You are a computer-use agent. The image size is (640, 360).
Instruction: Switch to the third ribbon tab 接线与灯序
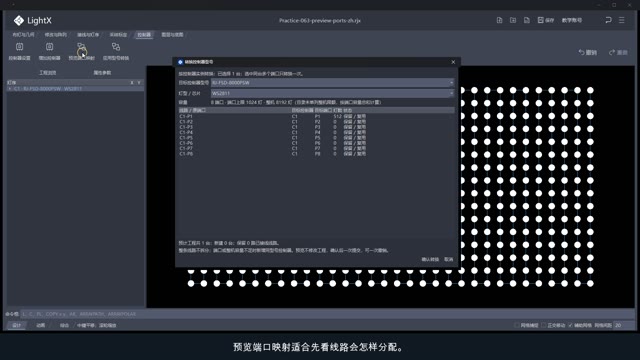tap(88, 35)
